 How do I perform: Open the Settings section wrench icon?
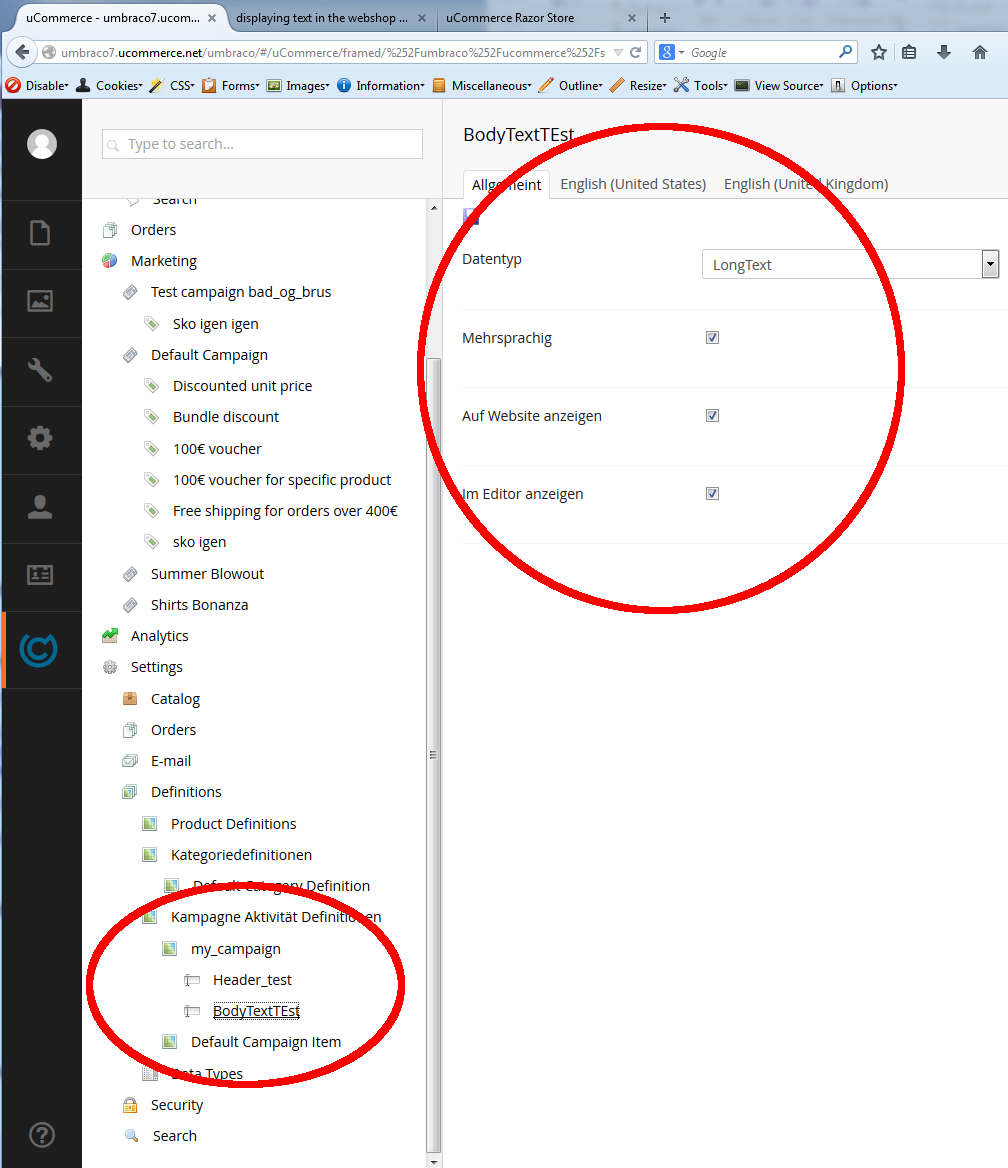pos(40,369)
